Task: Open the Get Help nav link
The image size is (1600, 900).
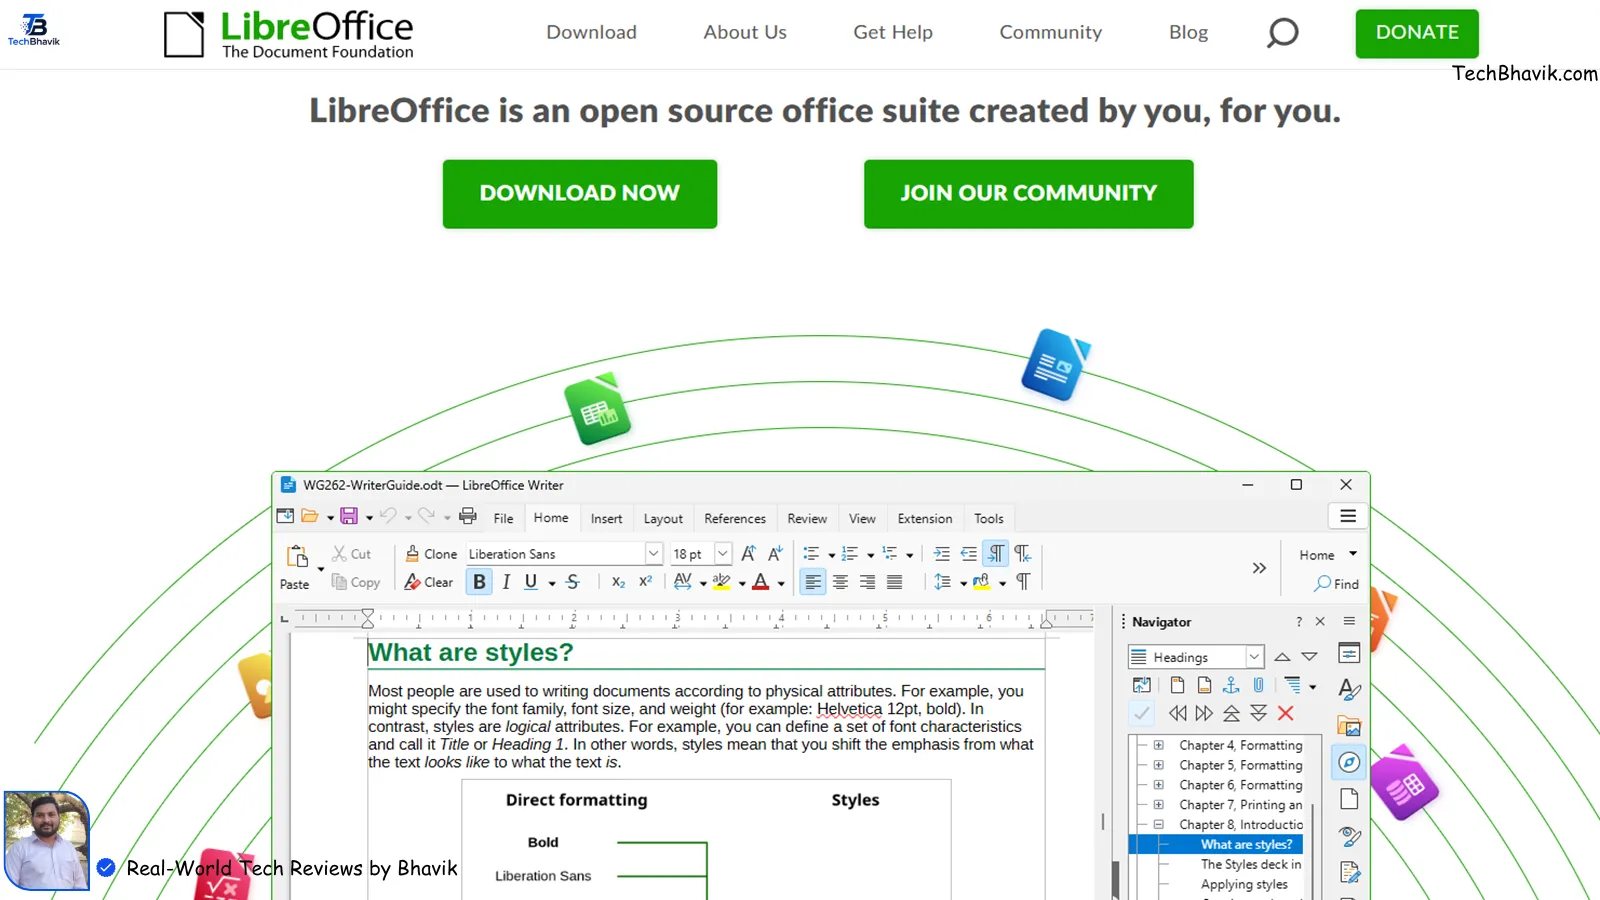Action: (x=893, y=32)
